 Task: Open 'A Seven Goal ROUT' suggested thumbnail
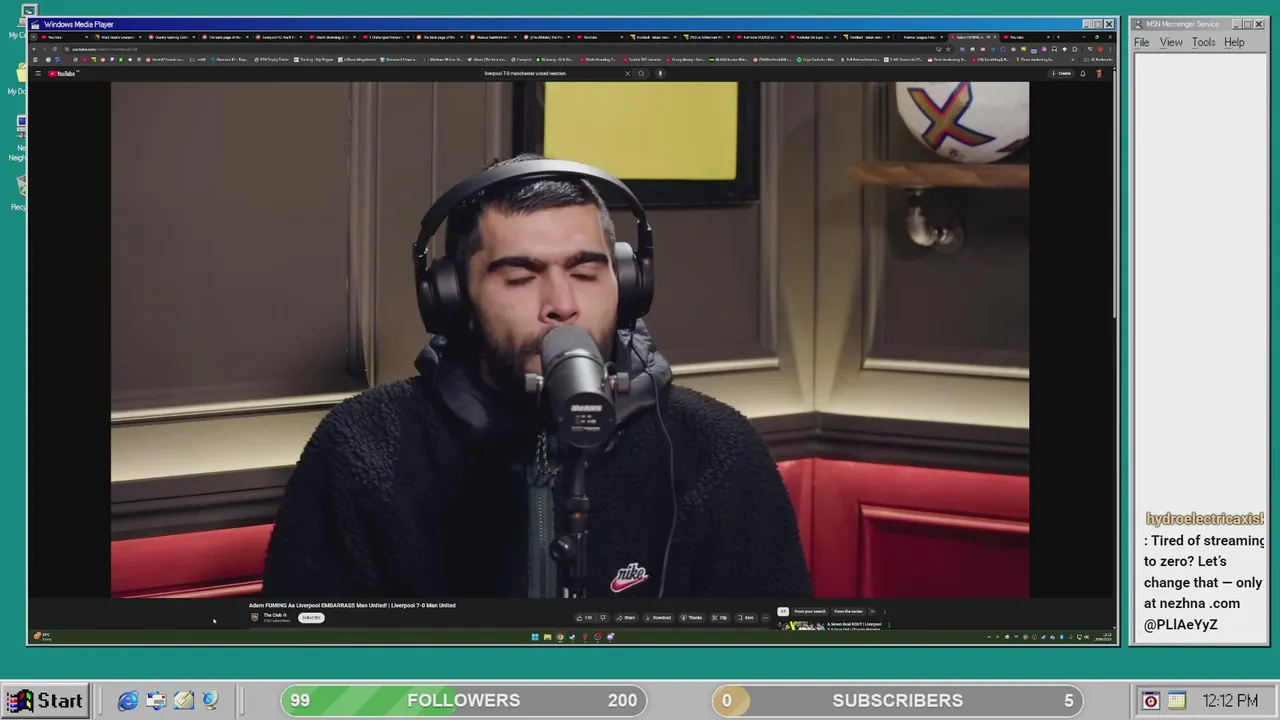[802, 626]
